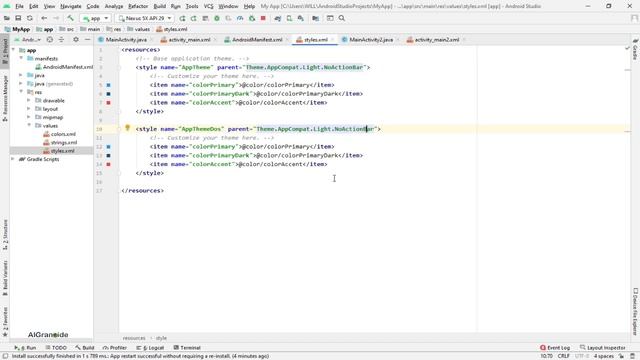This screenshot has height=360, width=640.
Task: Collapse the app module tree node
Action: click(13, 50)
